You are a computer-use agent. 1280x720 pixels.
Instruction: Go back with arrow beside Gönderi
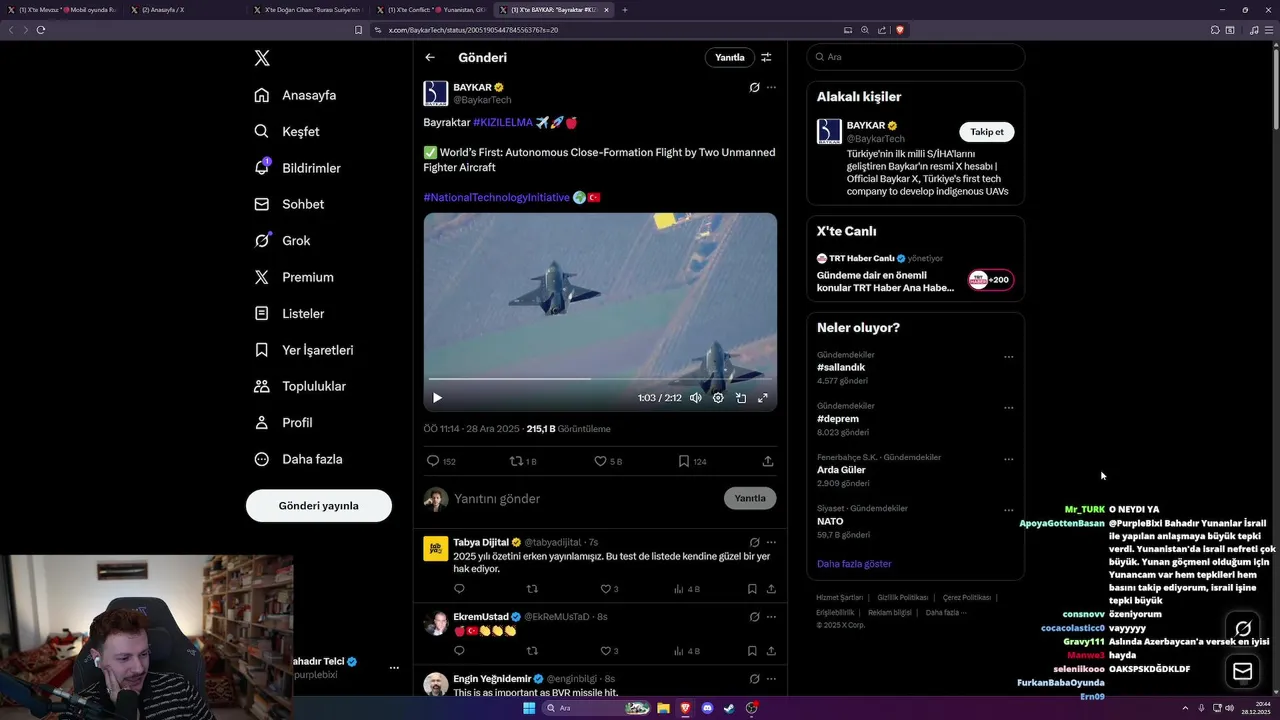[430, 57]
